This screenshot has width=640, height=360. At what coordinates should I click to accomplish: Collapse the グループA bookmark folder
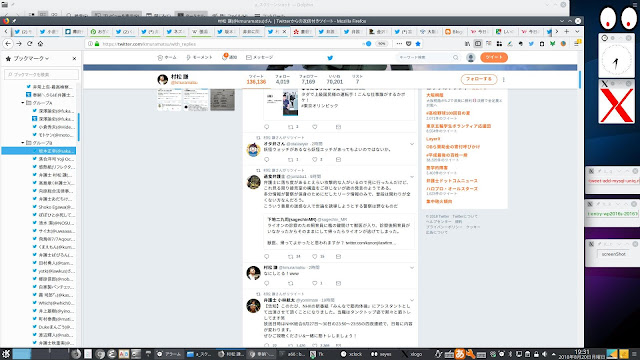pos(23,103)
